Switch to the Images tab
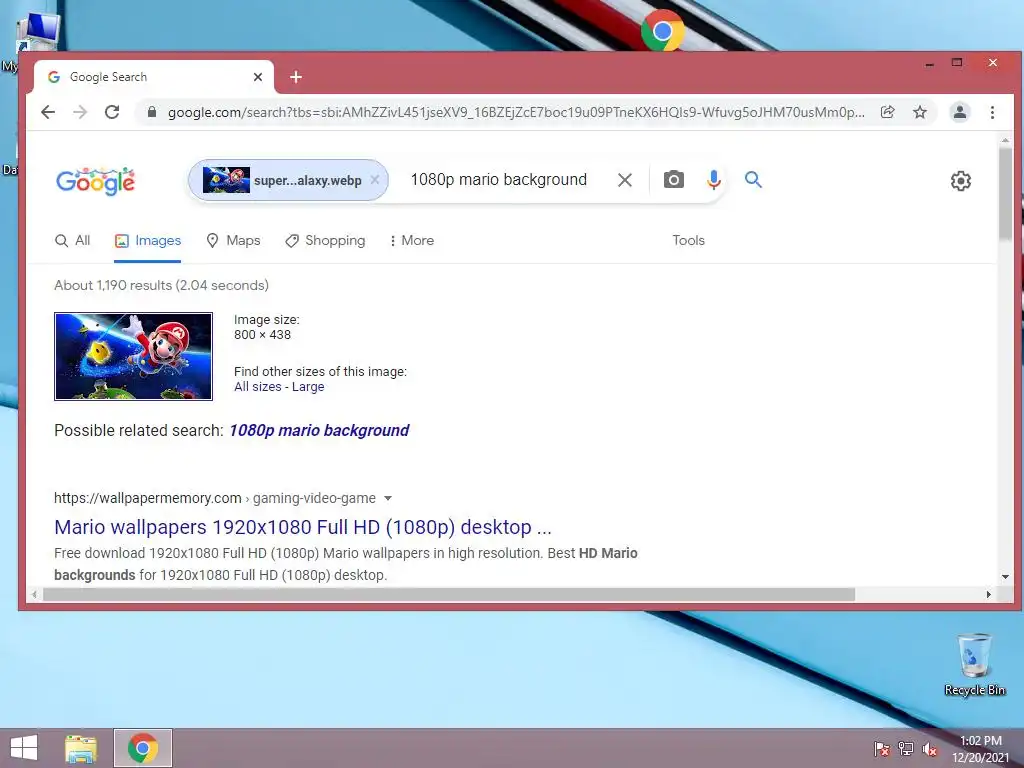Image resolution: width=1024 pixels, height=768 pixels. click(x=148, y=240)
